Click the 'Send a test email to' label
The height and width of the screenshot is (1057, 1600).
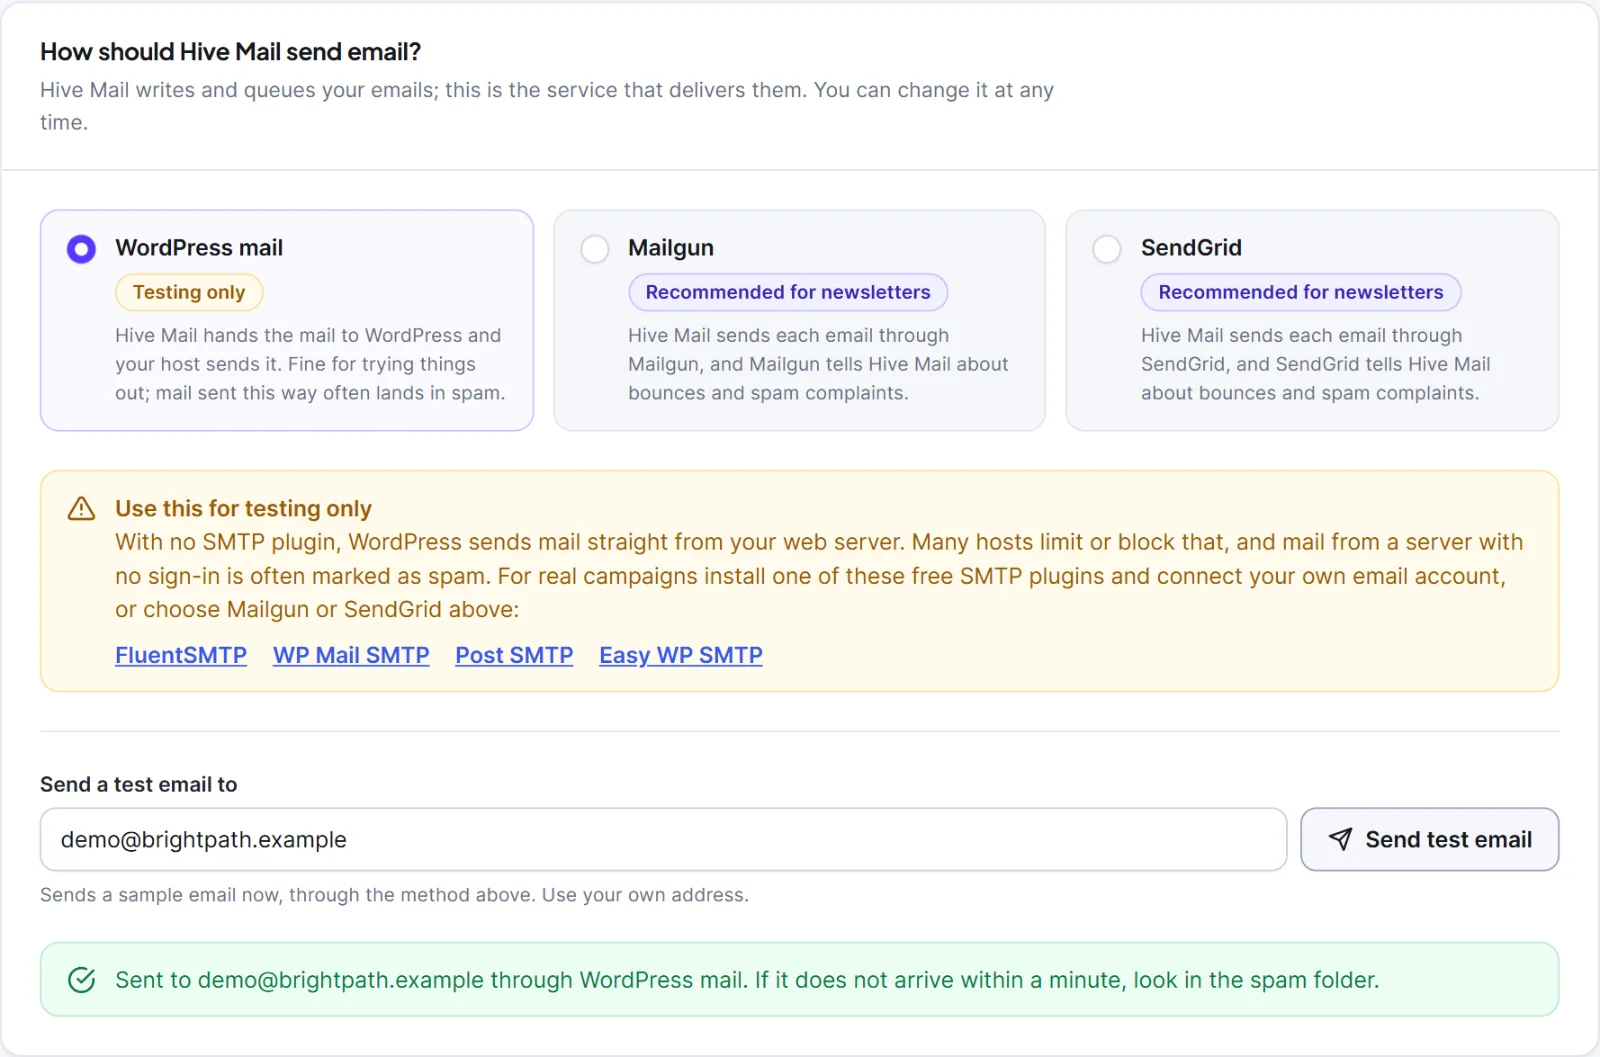139,785
